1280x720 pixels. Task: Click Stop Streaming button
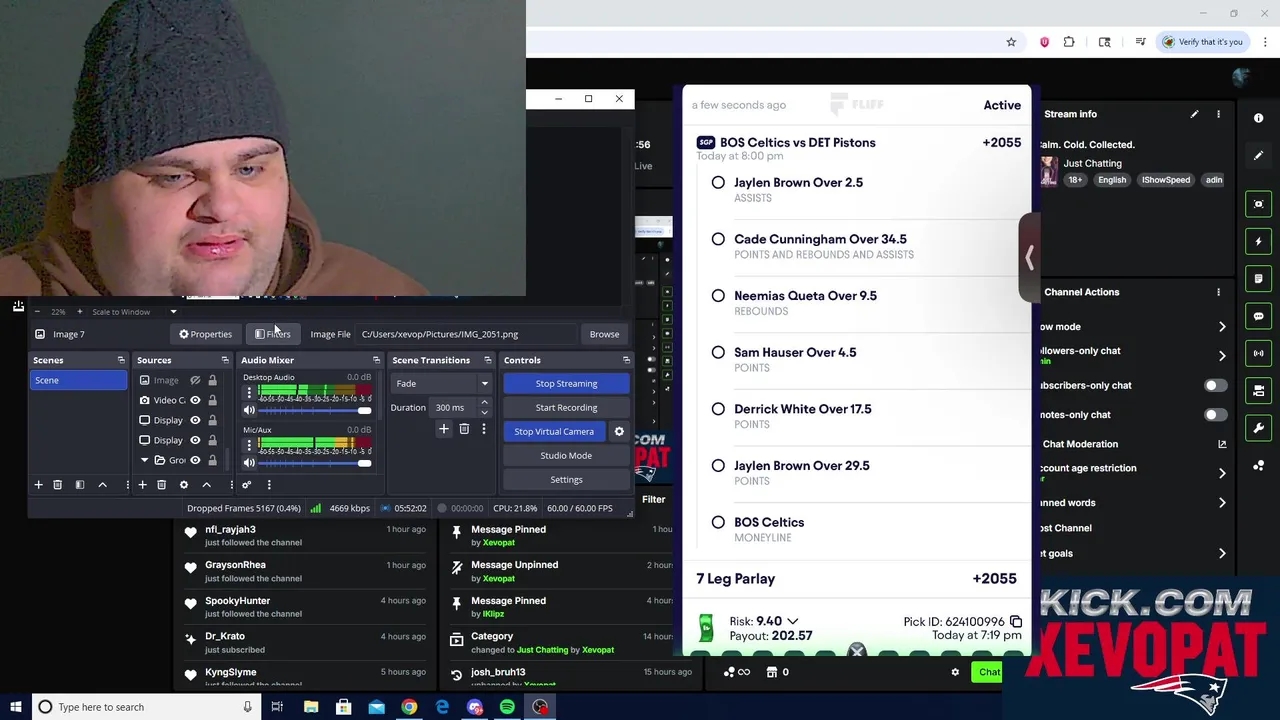[x=566, y=384]
